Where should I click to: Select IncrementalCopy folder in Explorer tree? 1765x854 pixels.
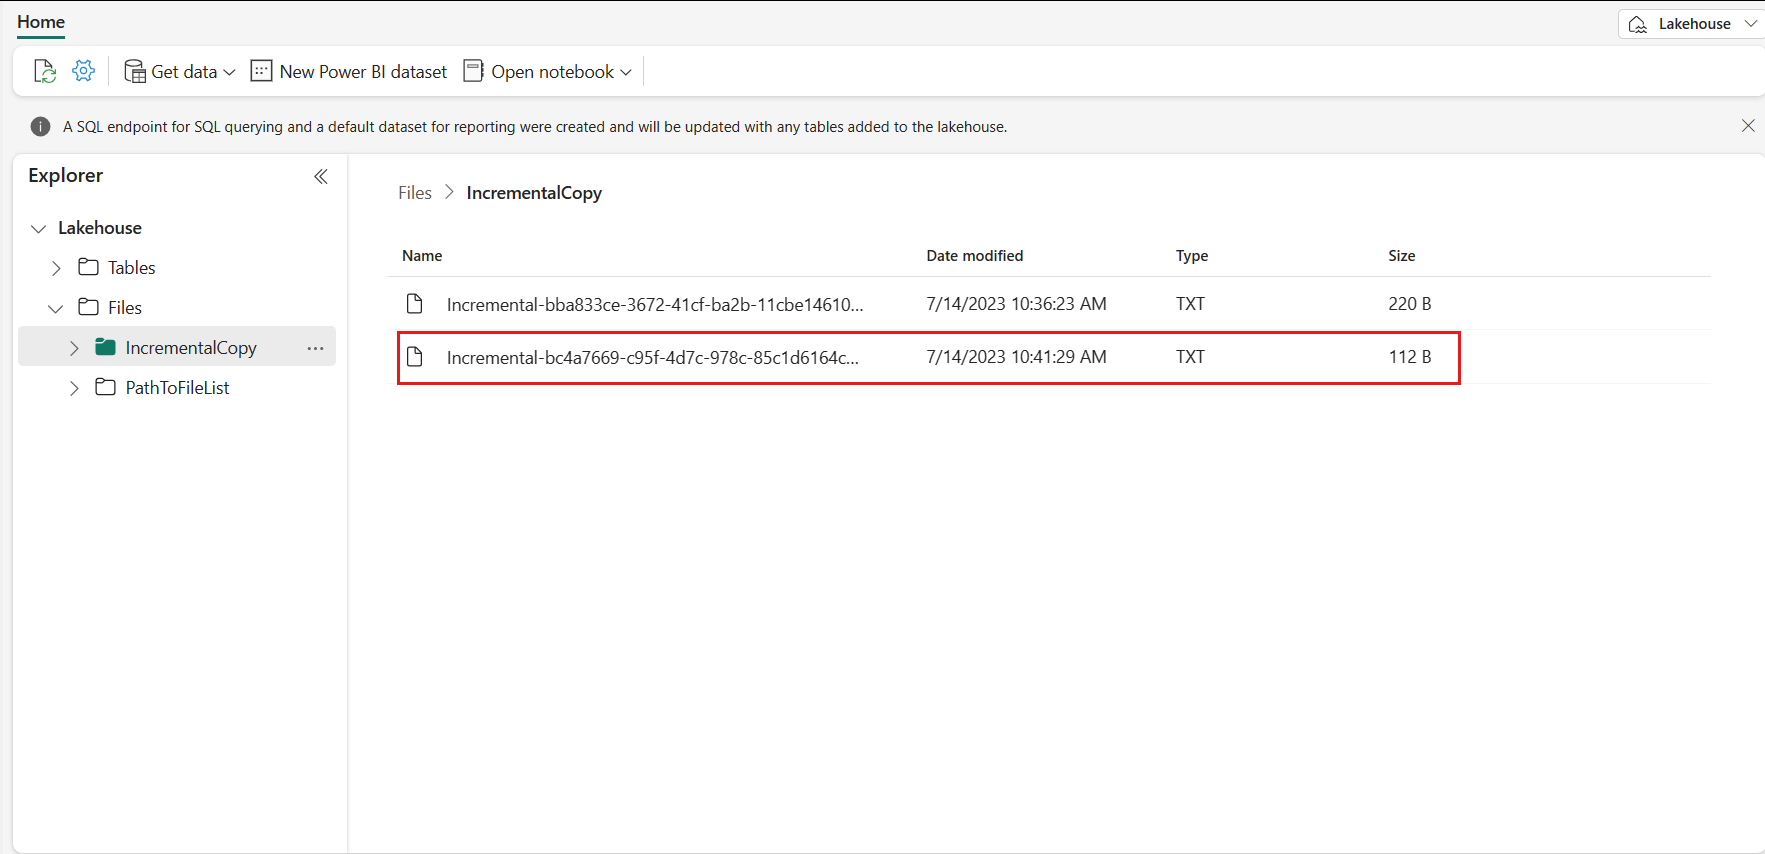pos(191,348)
